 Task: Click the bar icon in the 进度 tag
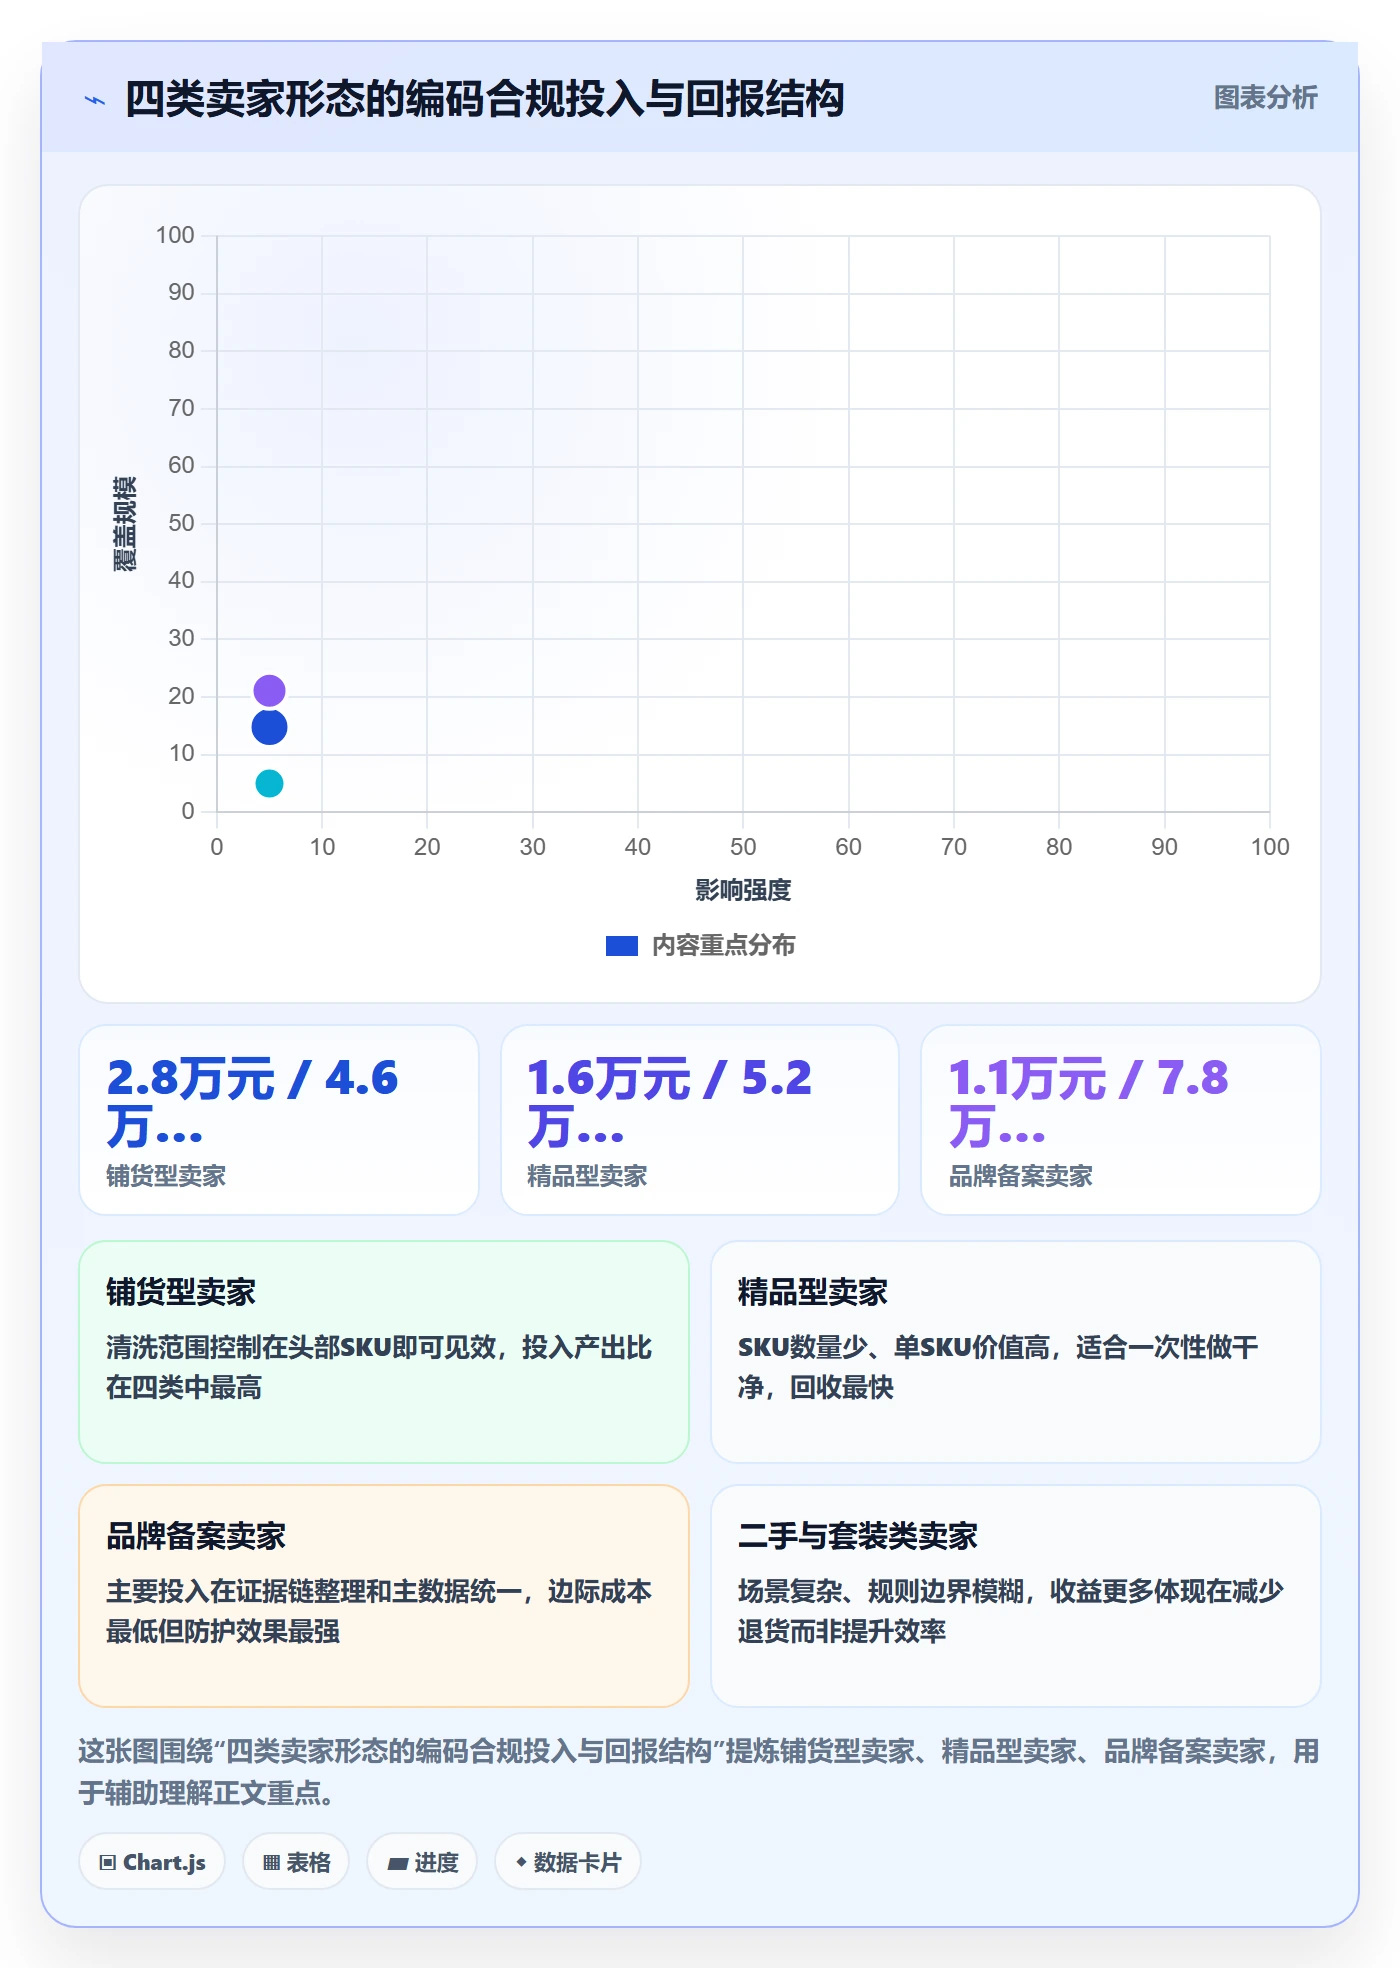tap(397, 1863)
